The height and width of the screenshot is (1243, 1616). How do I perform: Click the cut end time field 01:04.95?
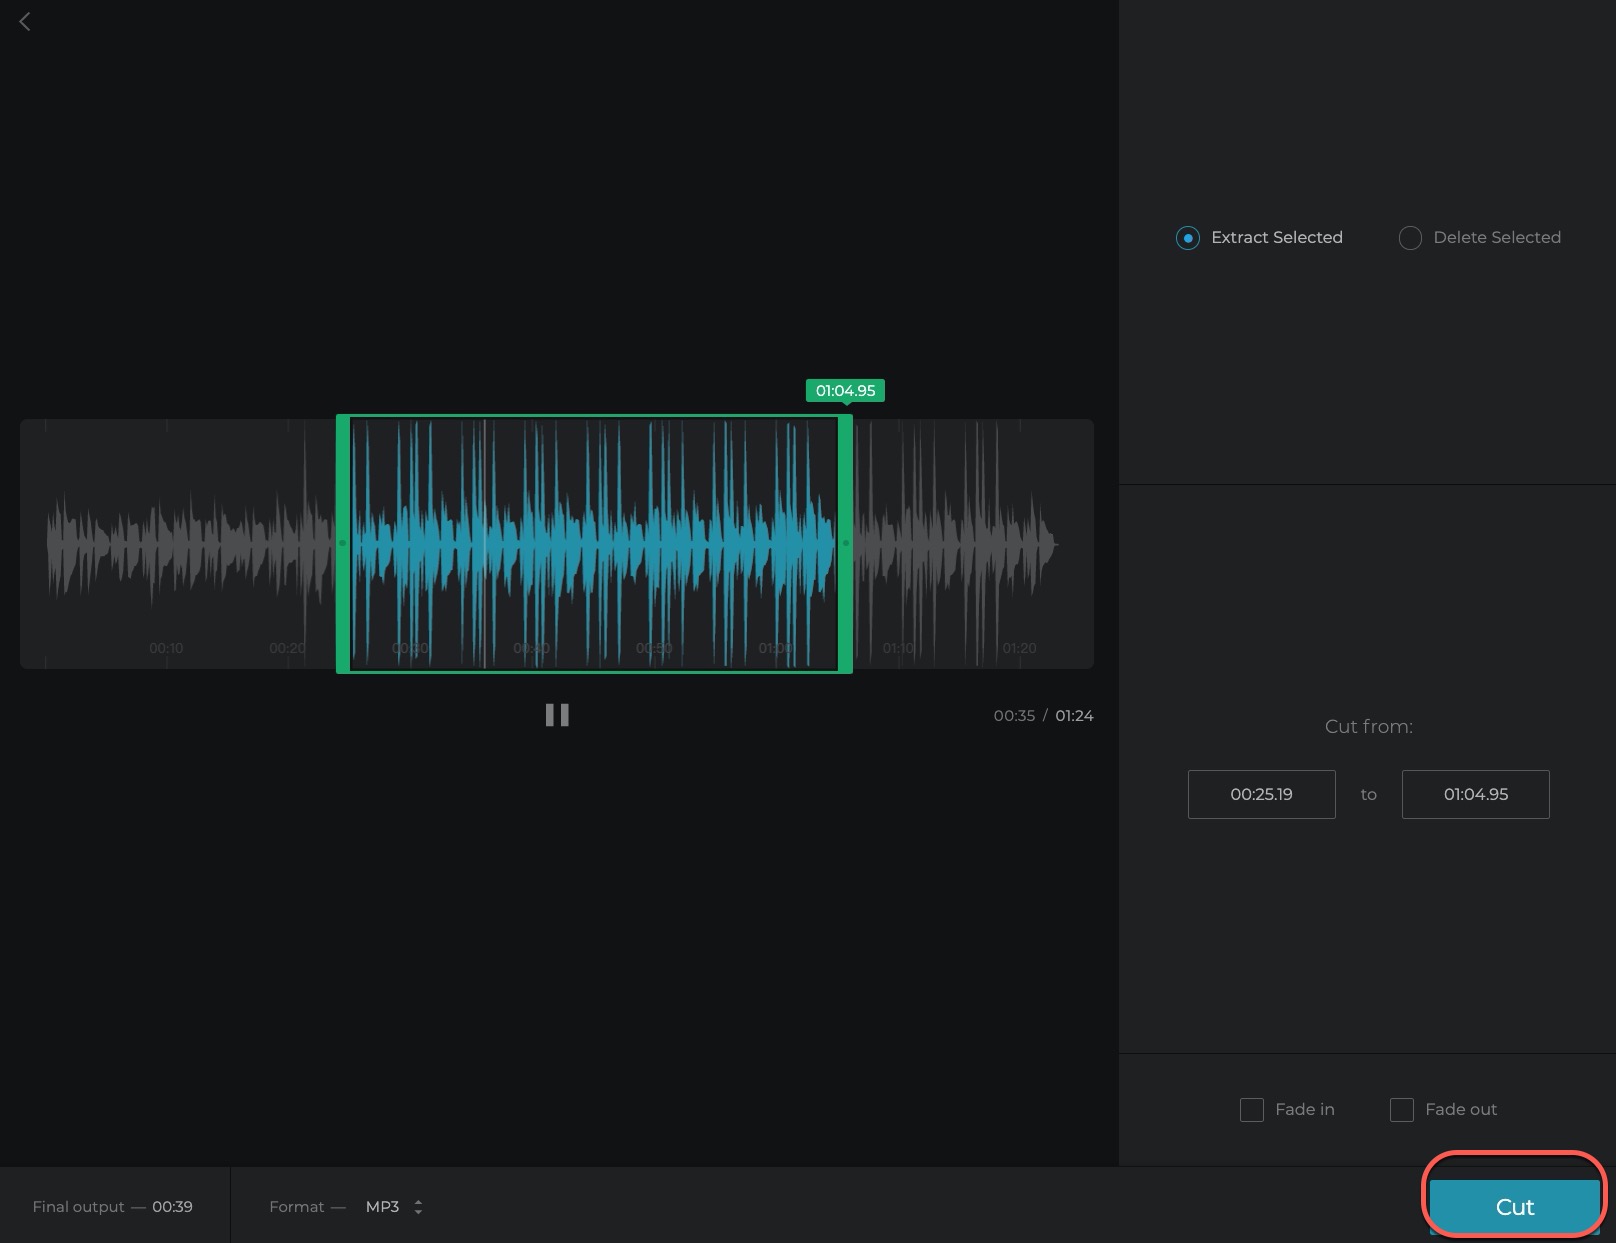[x=1475, y=795]
